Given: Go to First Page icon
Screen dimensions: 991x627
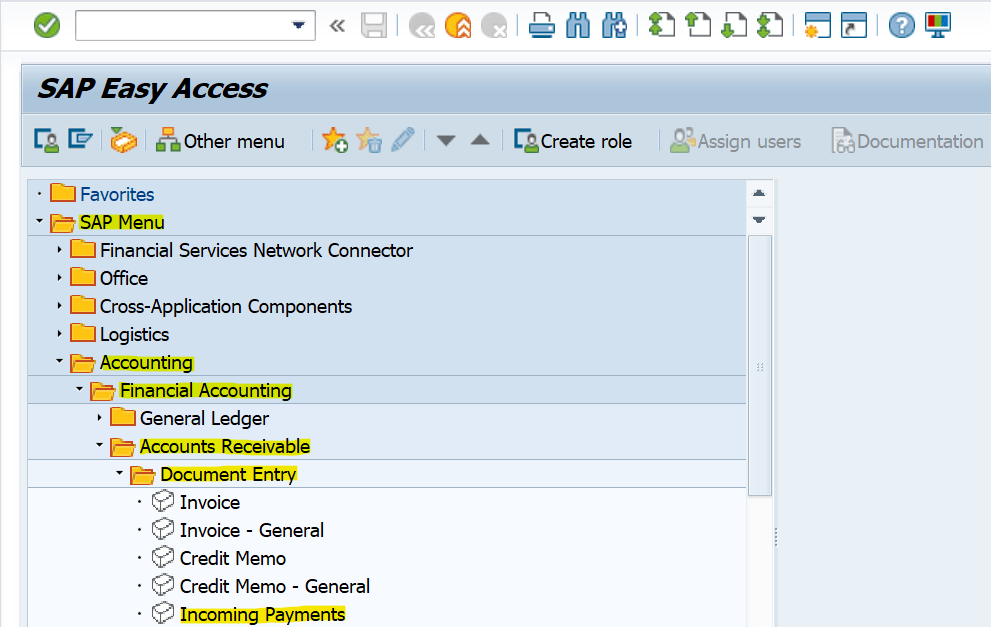Looking at the screenshot, I should (x=662, y=25).
